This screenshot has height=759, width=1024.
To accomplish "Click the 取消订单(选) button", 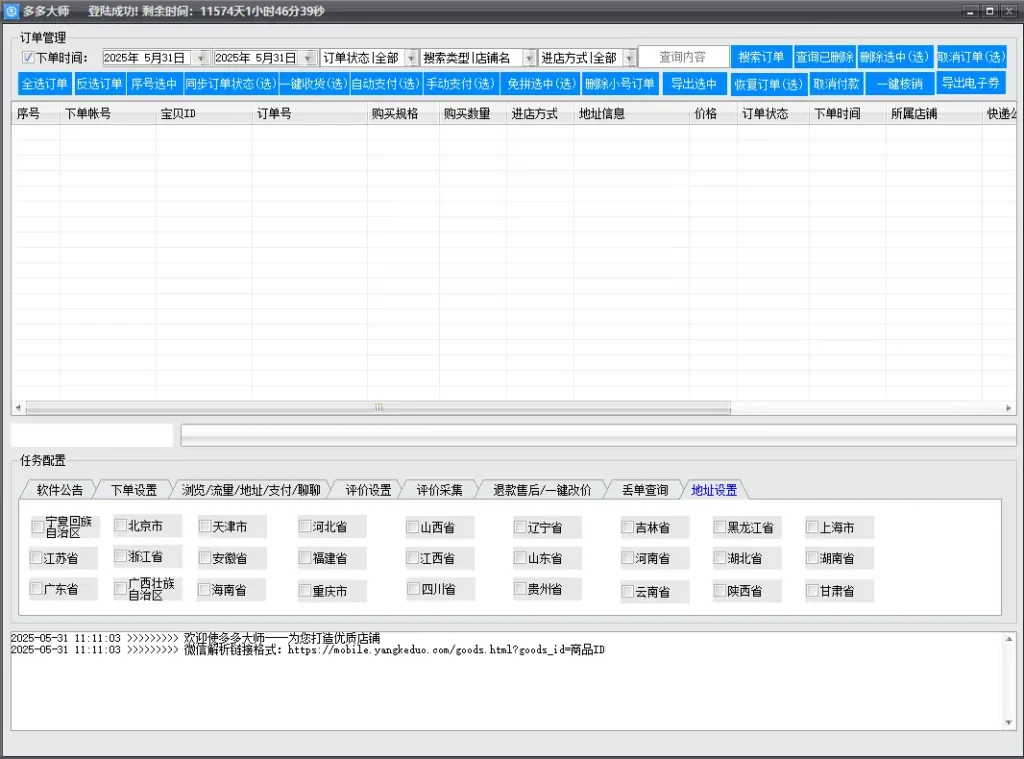I will pyautogui.click(x=970, y=57).
